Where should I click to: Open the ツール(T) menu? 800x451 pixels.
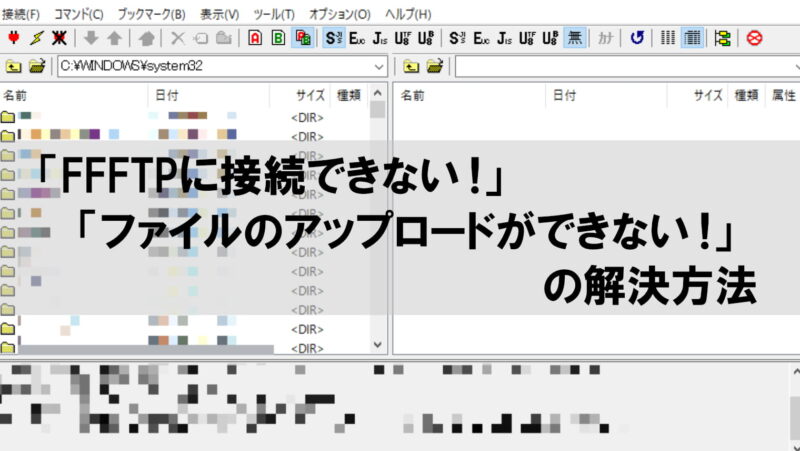[x=274, y=14]
